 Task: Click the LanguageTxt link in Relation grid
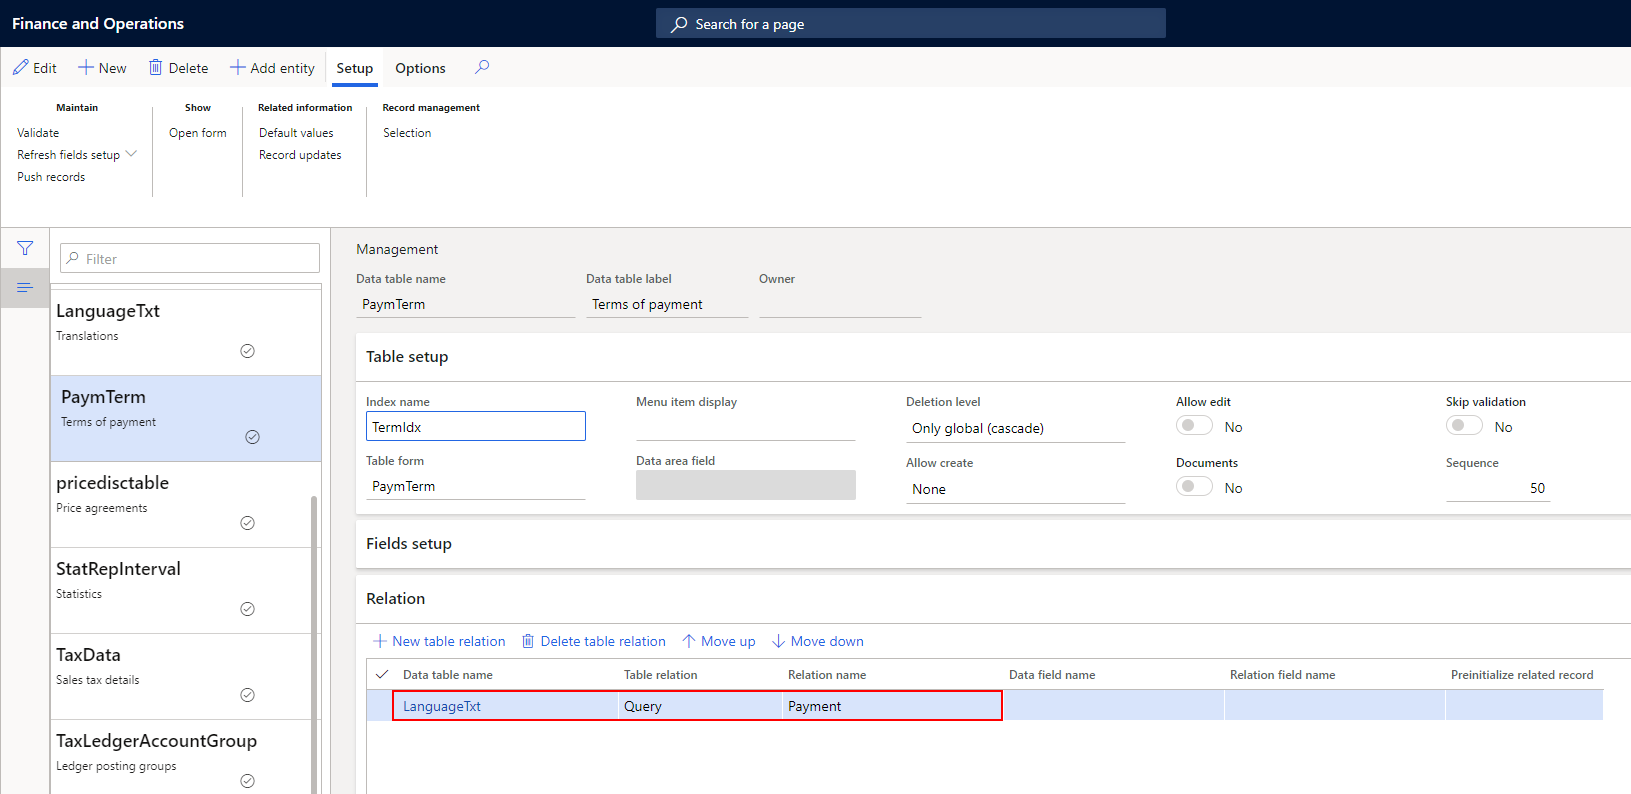click(442, 706)
